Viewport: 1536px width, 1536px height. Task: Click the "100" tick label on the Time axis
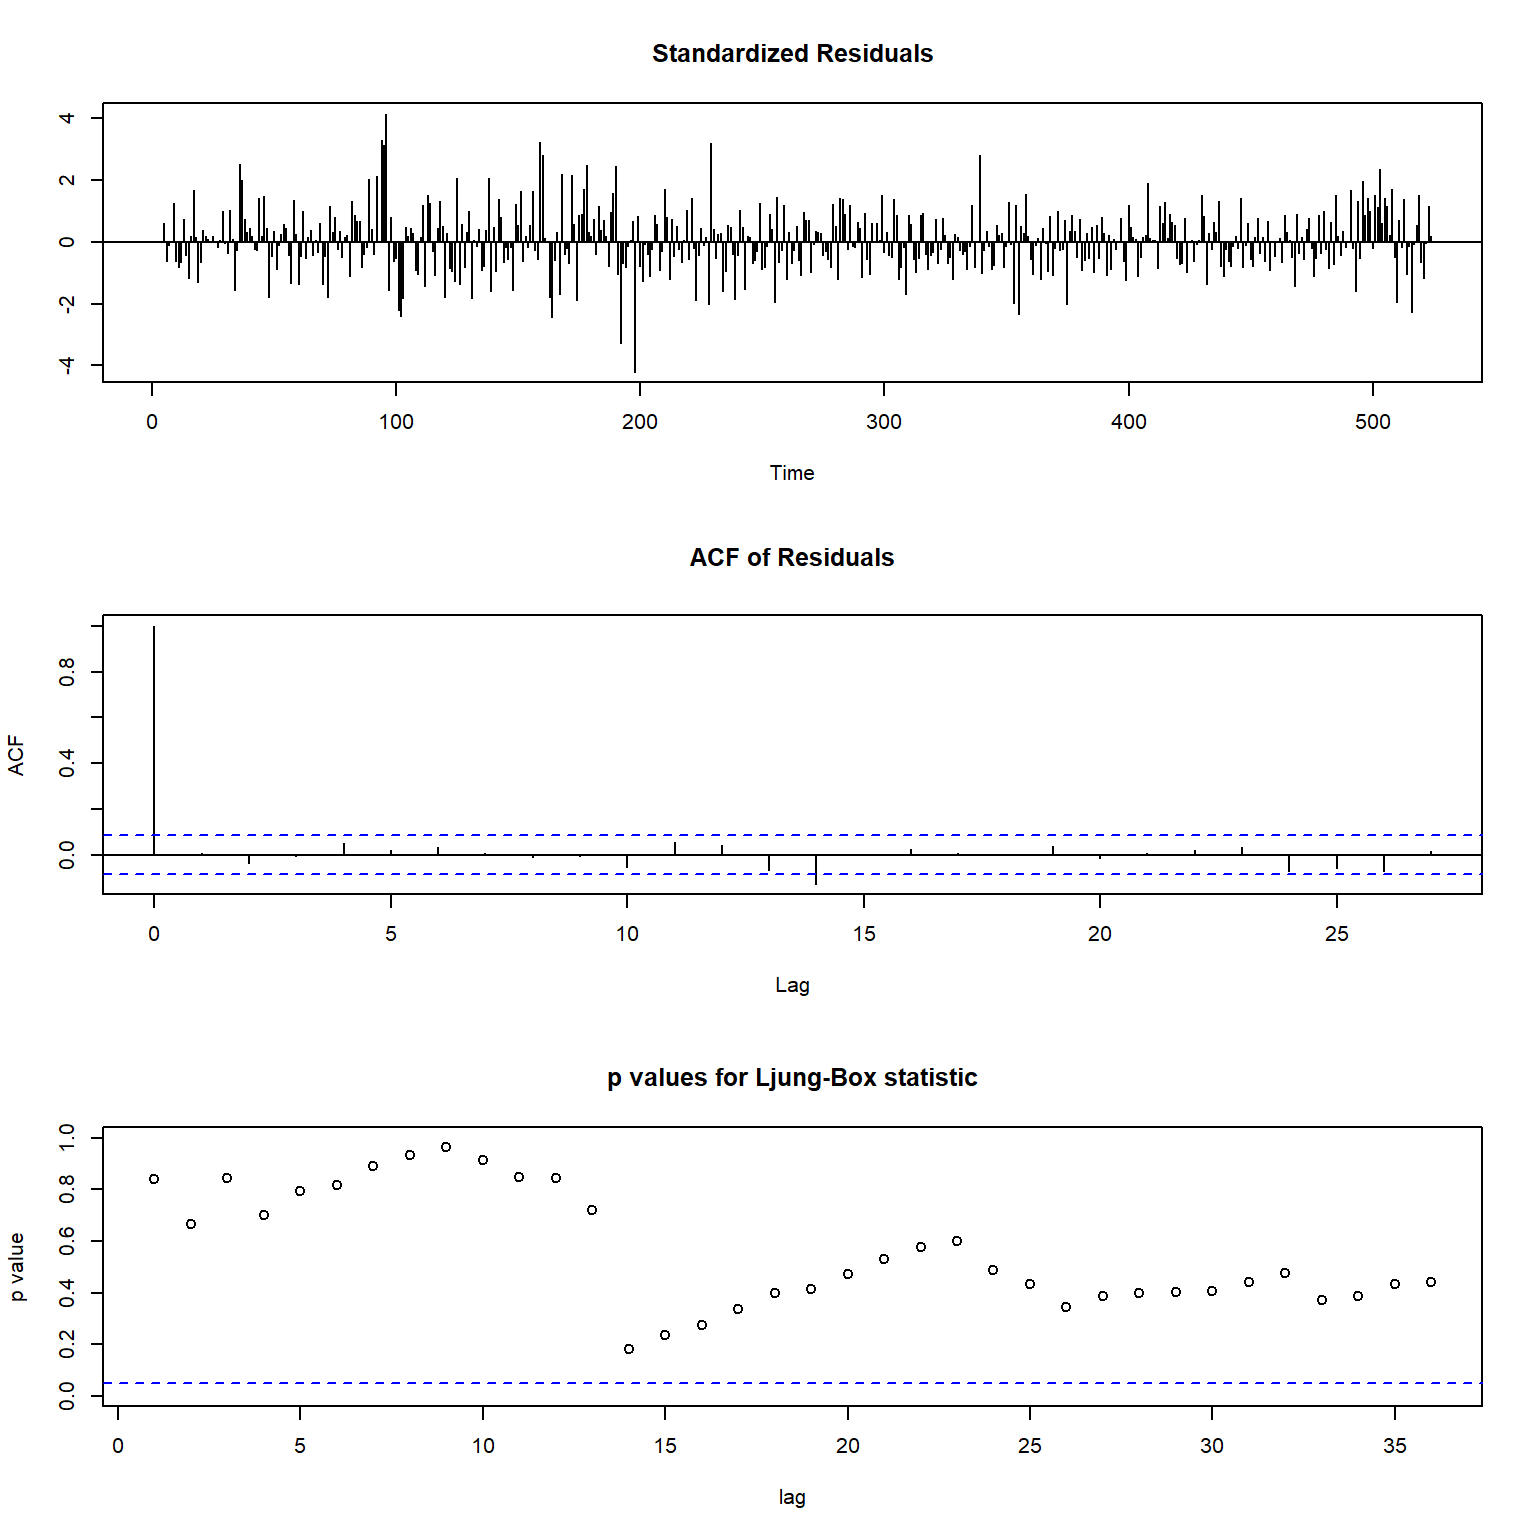point(396,422)
